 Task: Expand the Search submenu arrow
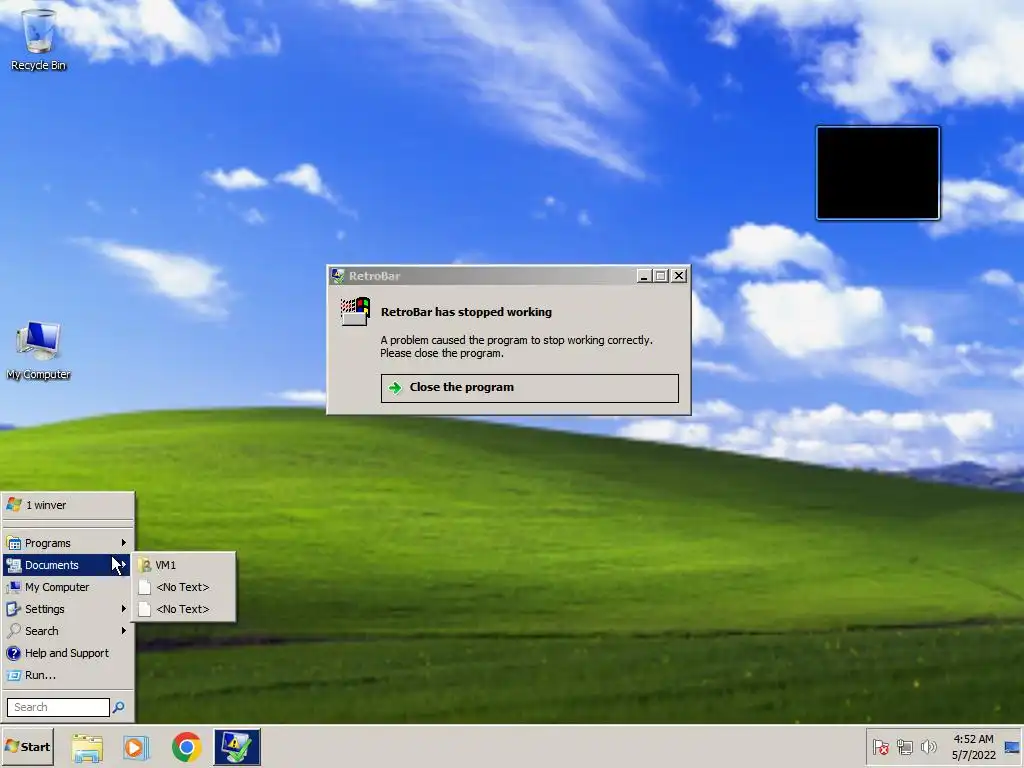coord(123,631)
